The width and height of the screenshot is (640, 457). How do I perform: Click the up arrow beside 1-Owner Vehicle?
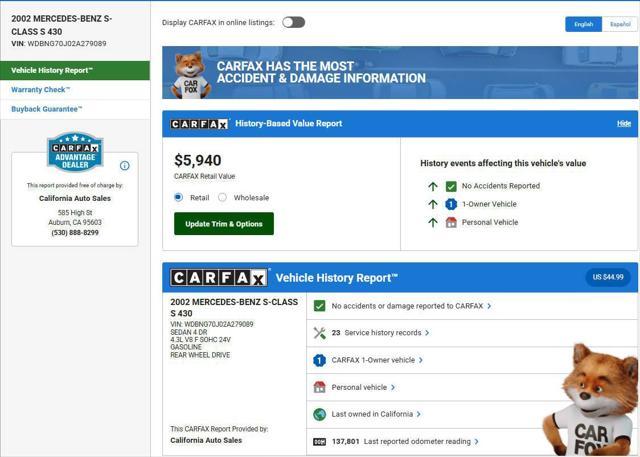433,204
